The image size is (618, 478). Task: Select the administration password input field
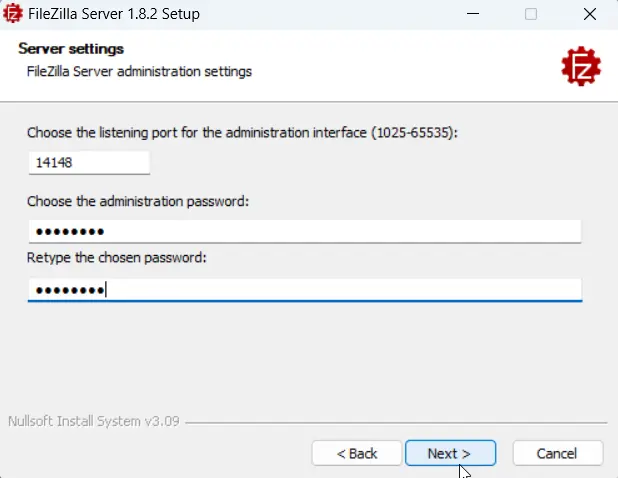305,231
